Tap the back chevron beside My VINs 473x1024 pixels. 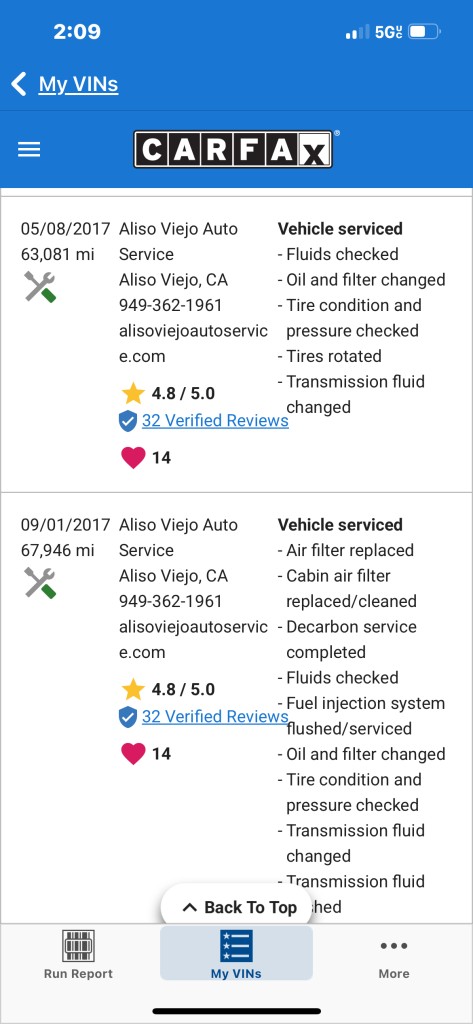point(19,84)
